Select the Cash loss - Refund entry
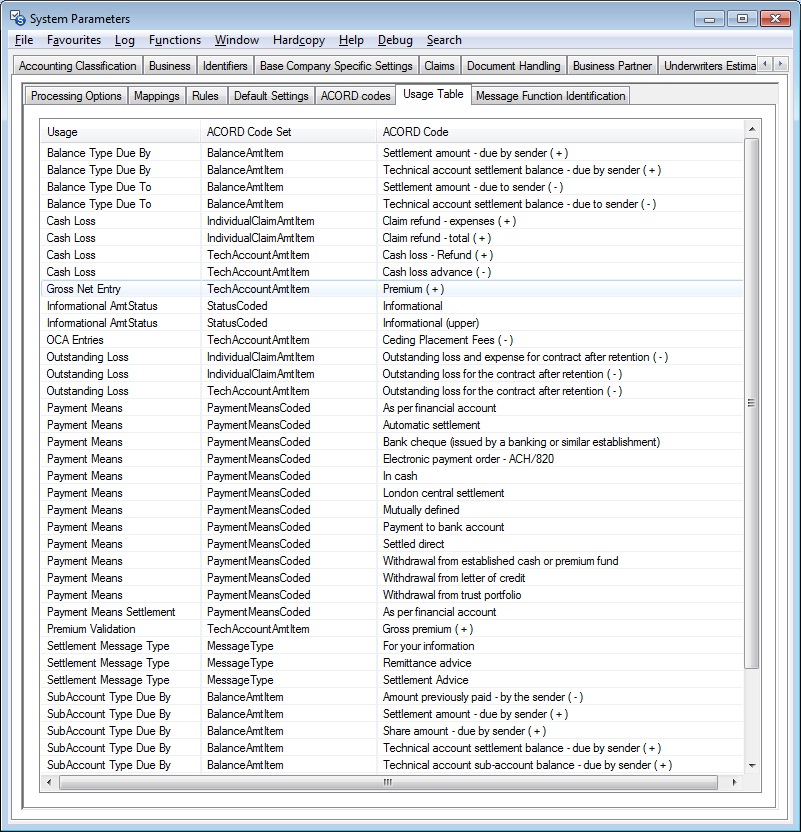The height and width of the screenshot is (832, 801). click(x=438, y=254)
